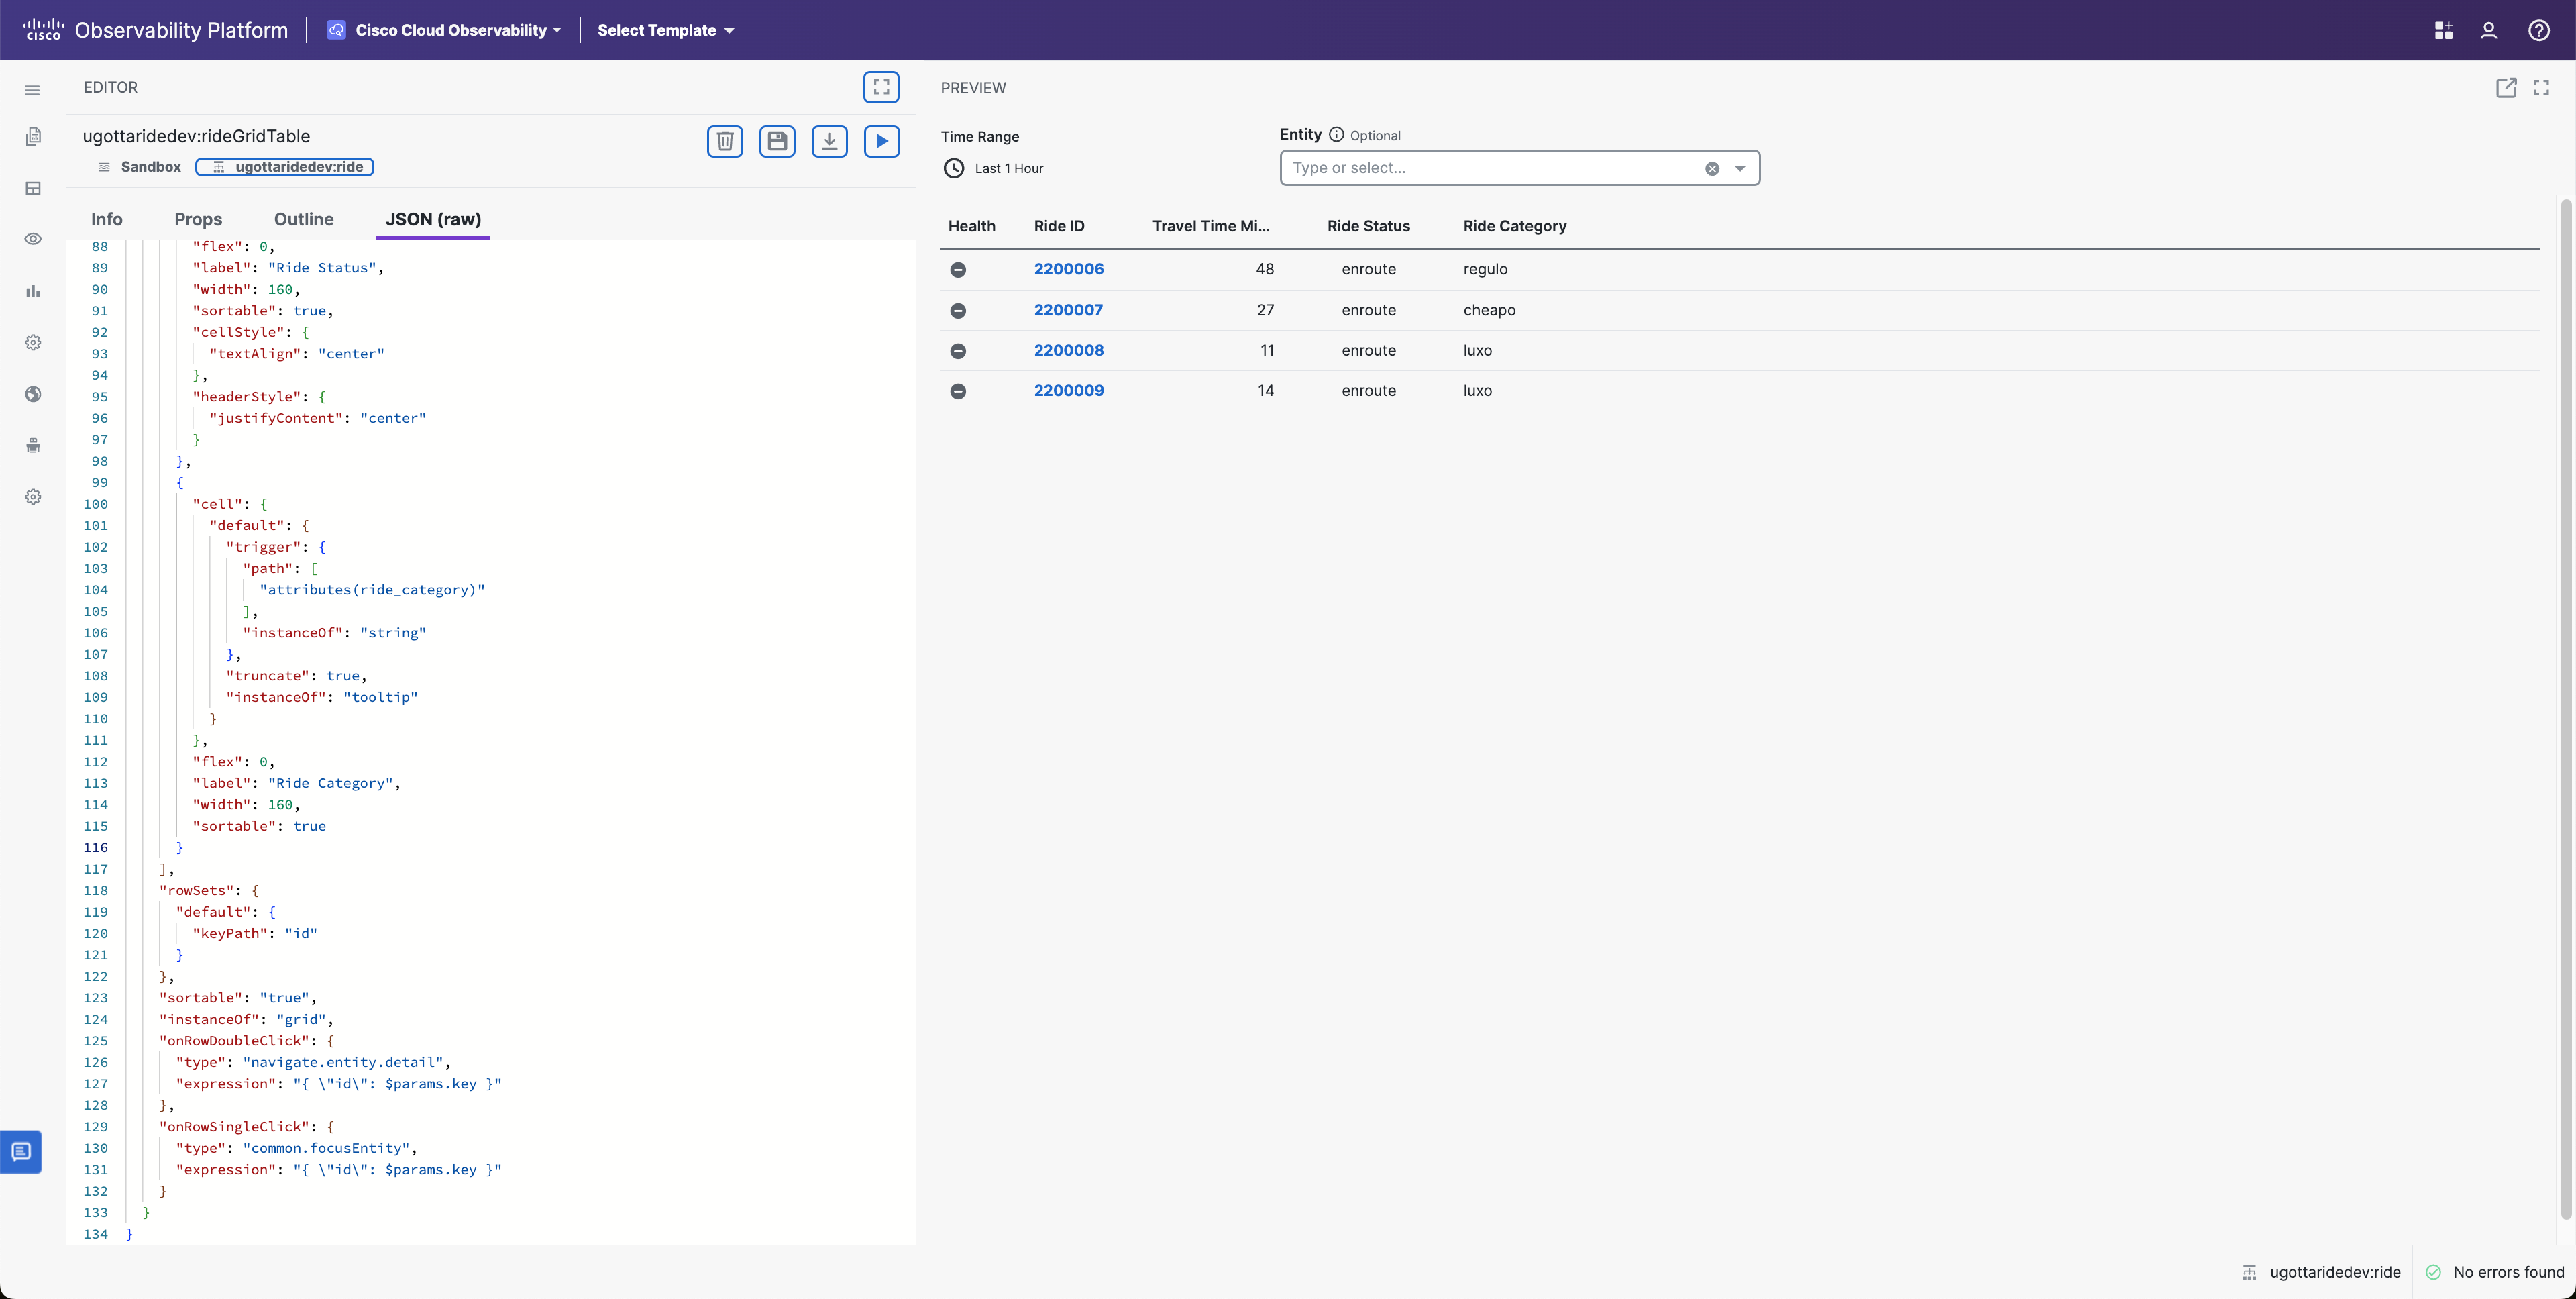Click the Entity type or select field
Image resolution: width=2576 pixels, height=1299 pixels.
click(x=1490, y=168)
